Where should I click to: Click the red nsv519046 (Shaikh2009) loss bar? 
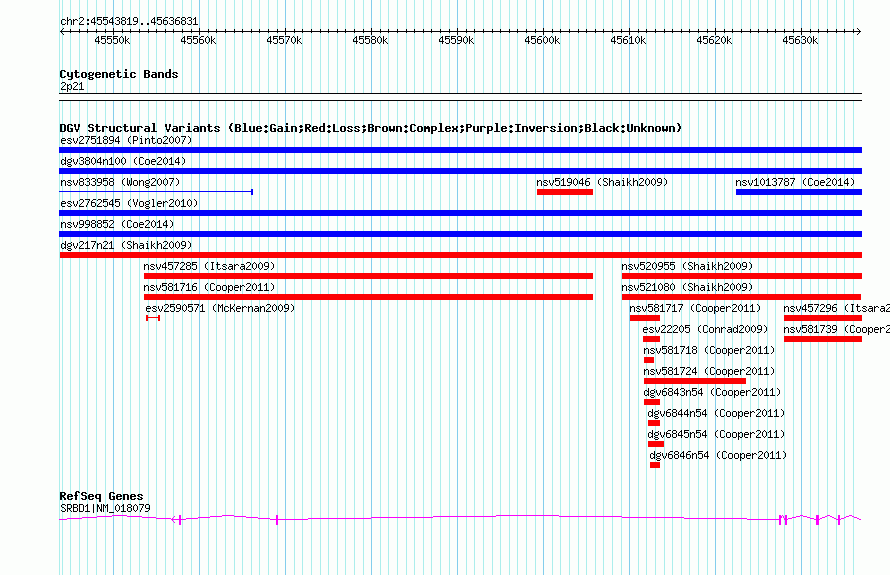coord(565,192)
